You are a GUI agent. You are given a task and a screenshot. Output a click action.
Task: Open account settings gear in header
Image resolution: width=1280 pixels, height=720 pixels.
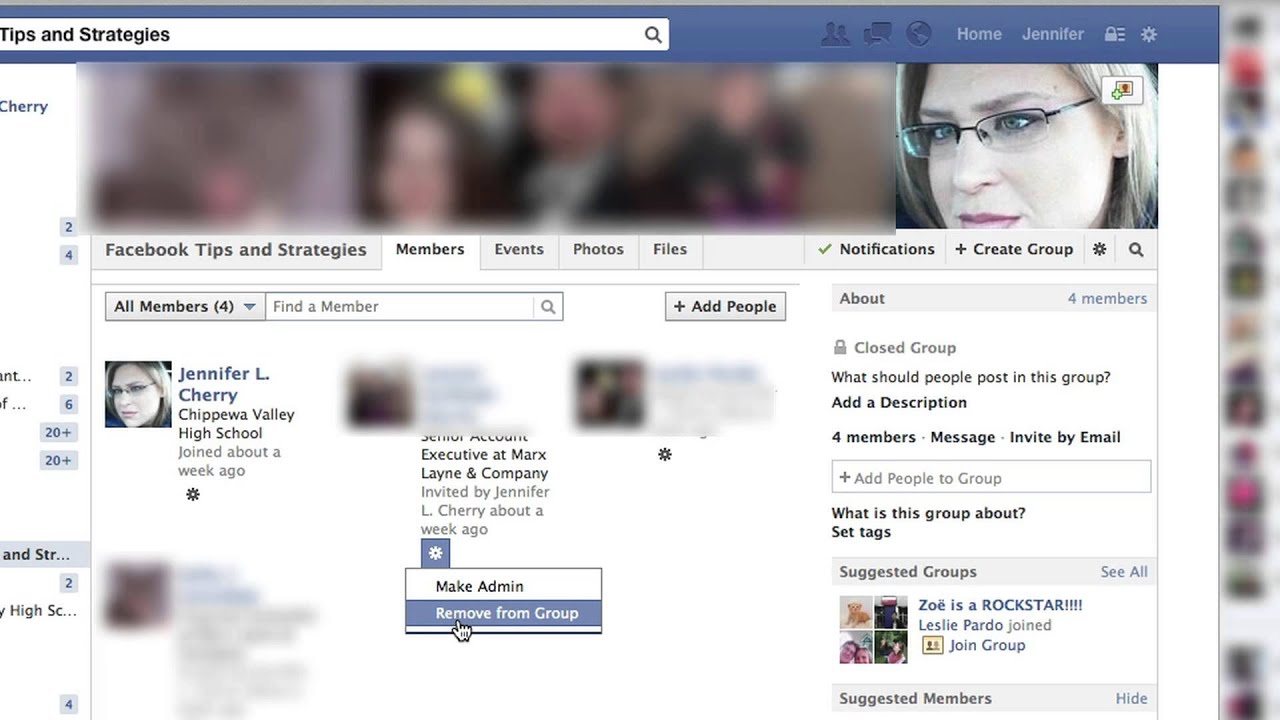1149,34
